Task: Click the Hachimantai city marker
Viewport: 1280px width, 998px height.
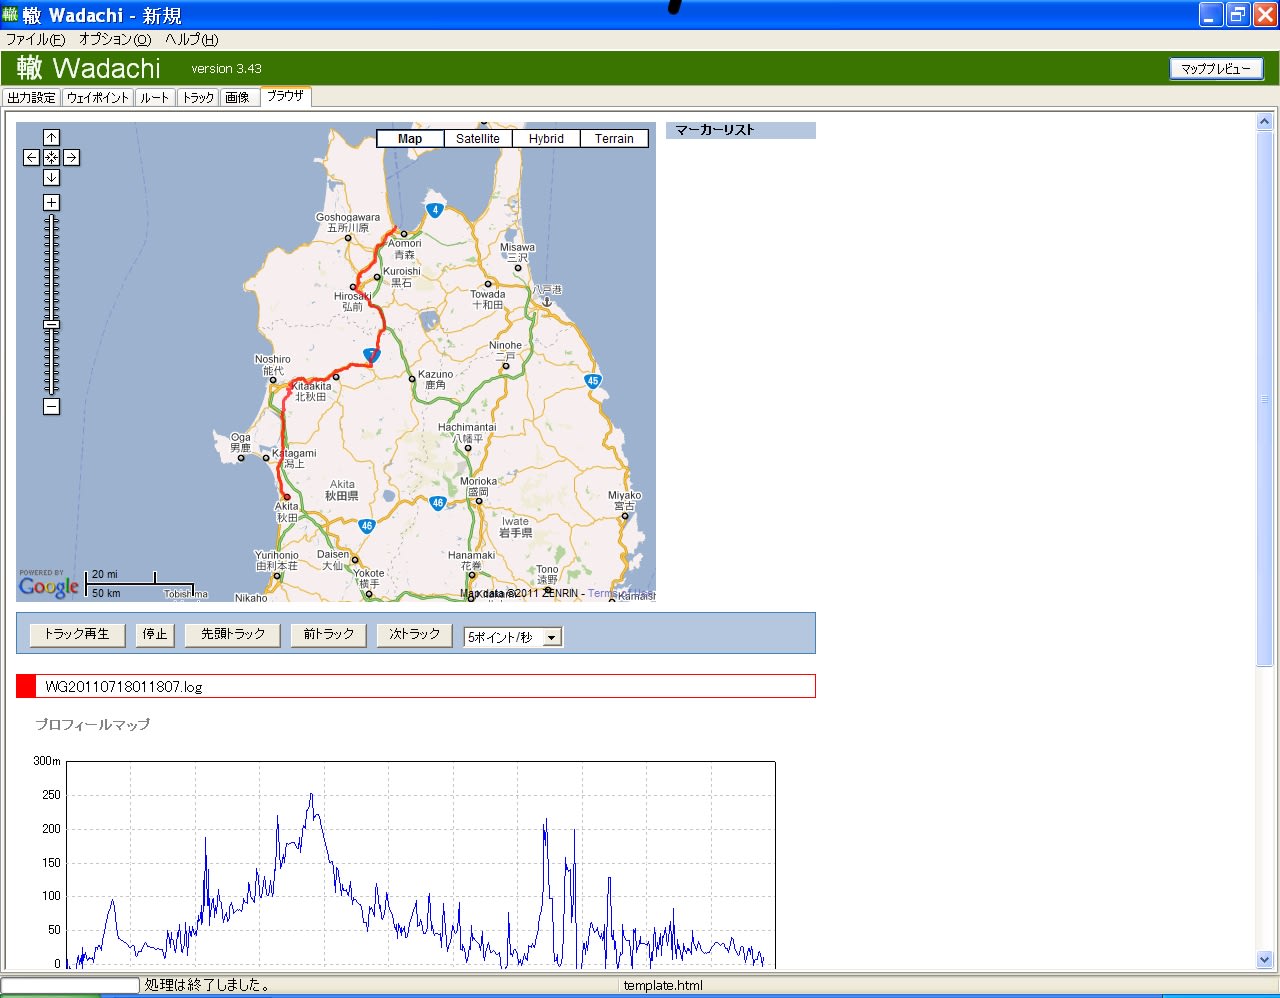Action: (x=467, y=448)
